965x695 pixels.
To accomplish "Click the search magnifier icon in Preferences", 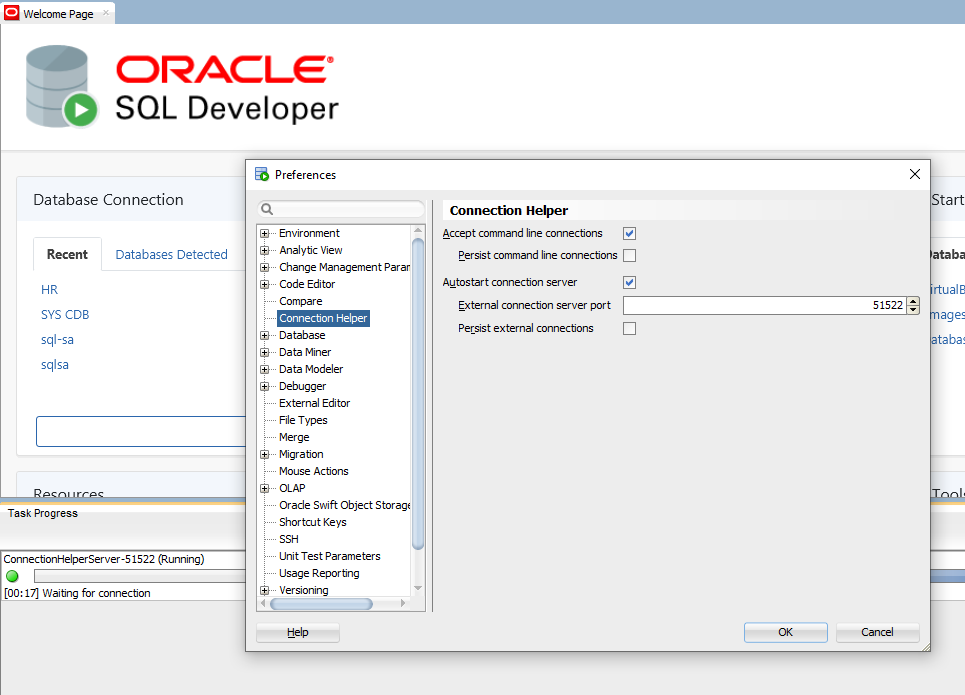I will 267,209.
